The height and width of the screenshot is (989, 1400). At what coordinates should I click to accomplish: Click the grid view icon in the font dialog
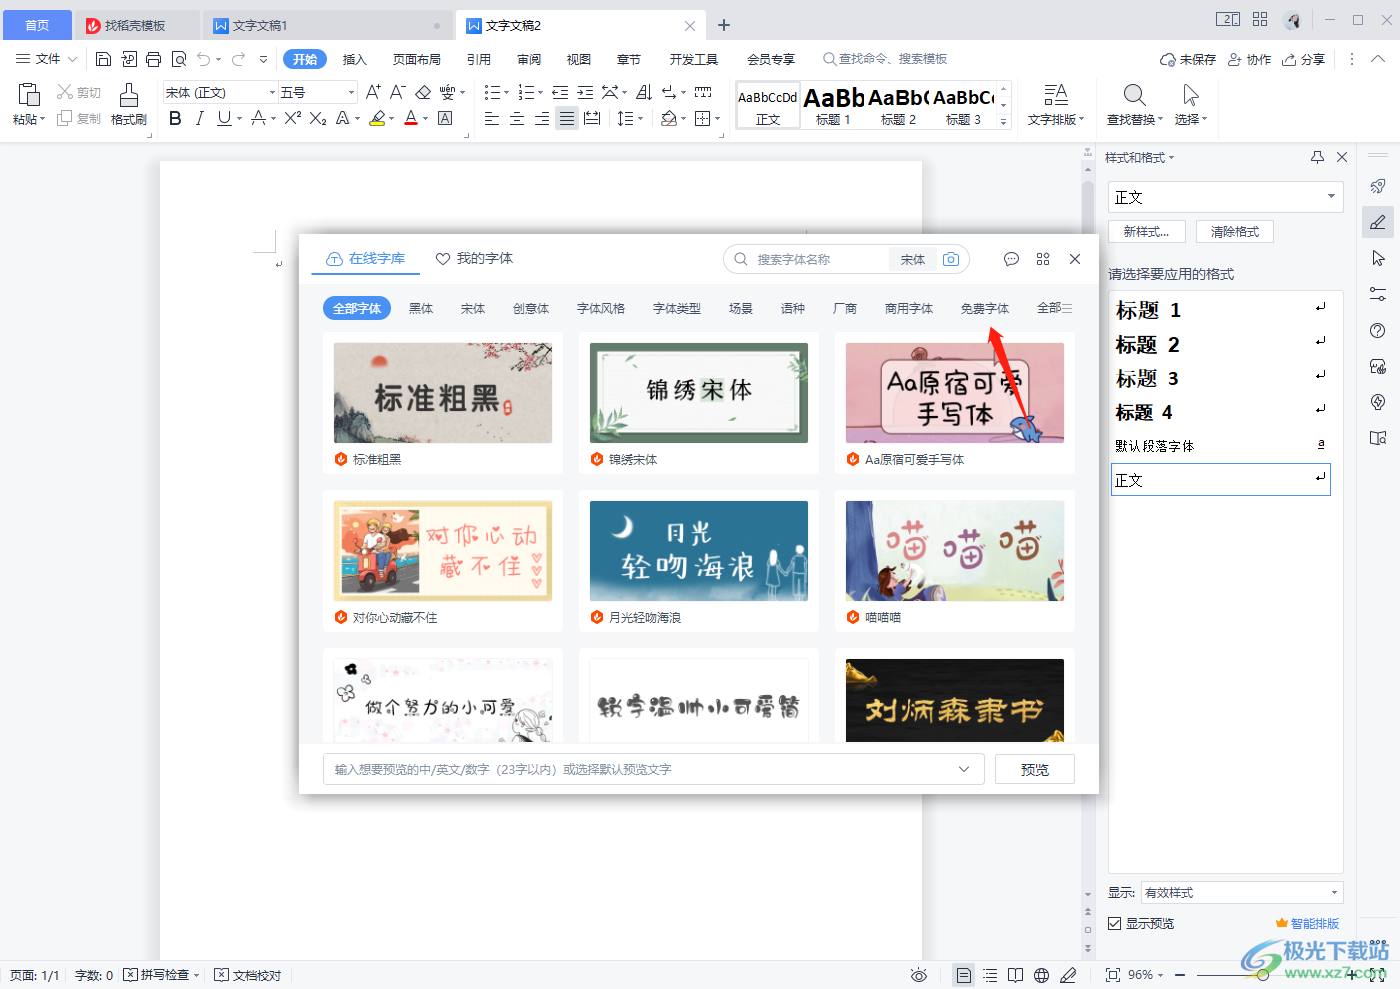tap(1043, 259)
